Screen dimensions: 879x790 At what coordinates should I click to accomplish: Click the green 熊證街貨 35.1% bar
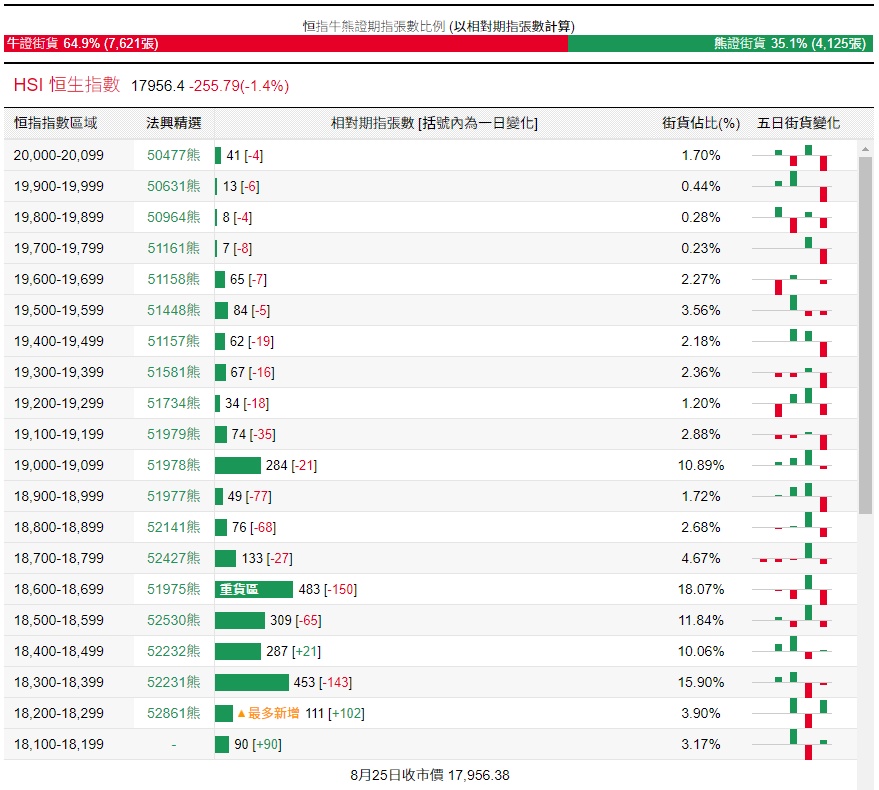(x=720, y=44)
